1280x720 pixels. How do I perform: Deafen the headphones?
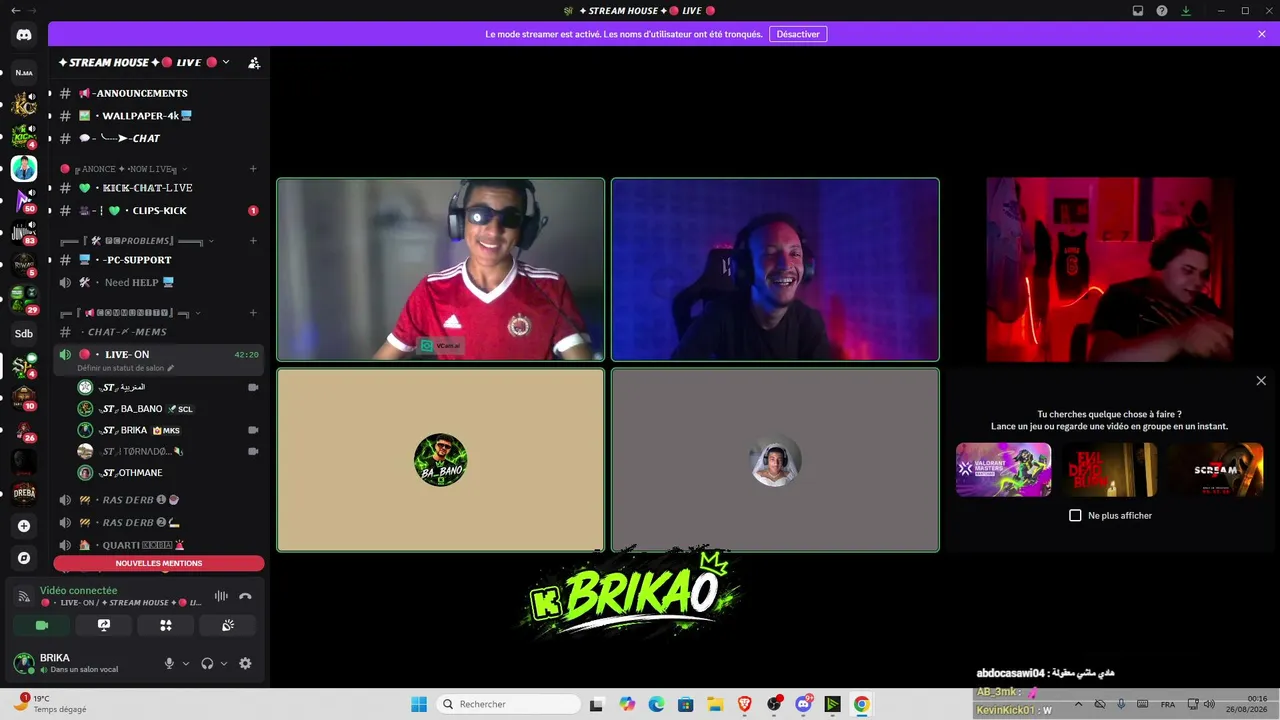207,663
